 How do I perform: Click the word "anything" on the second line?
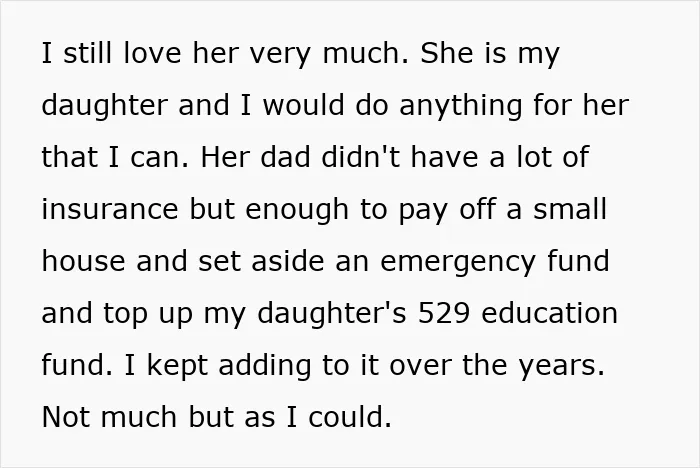click(460, 106)
